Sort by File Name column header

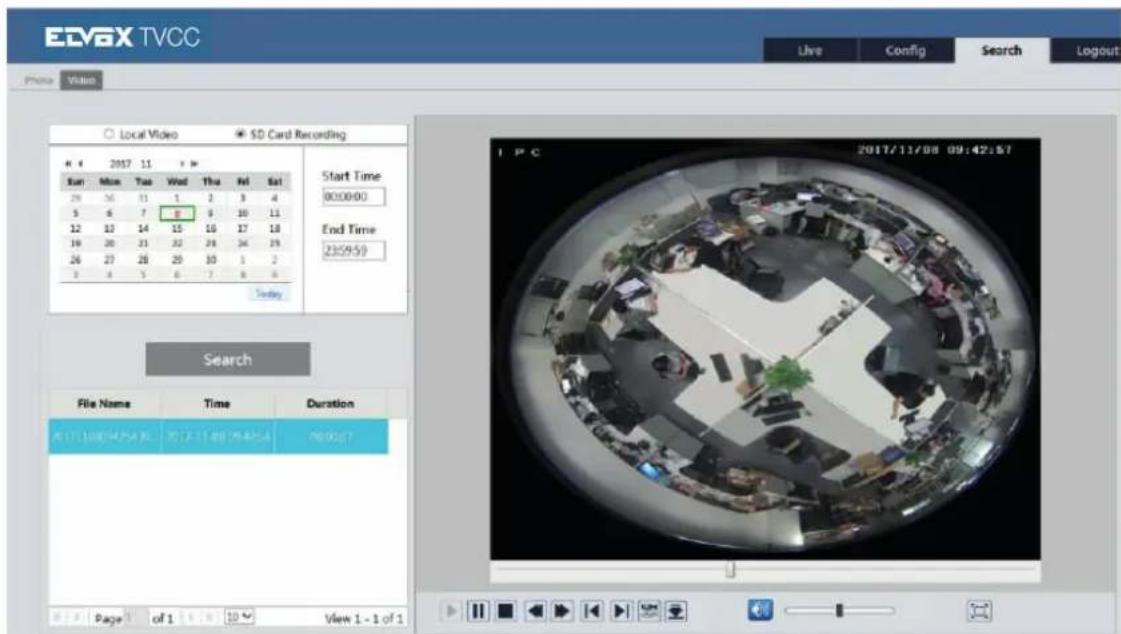click(x=104, y=404)
